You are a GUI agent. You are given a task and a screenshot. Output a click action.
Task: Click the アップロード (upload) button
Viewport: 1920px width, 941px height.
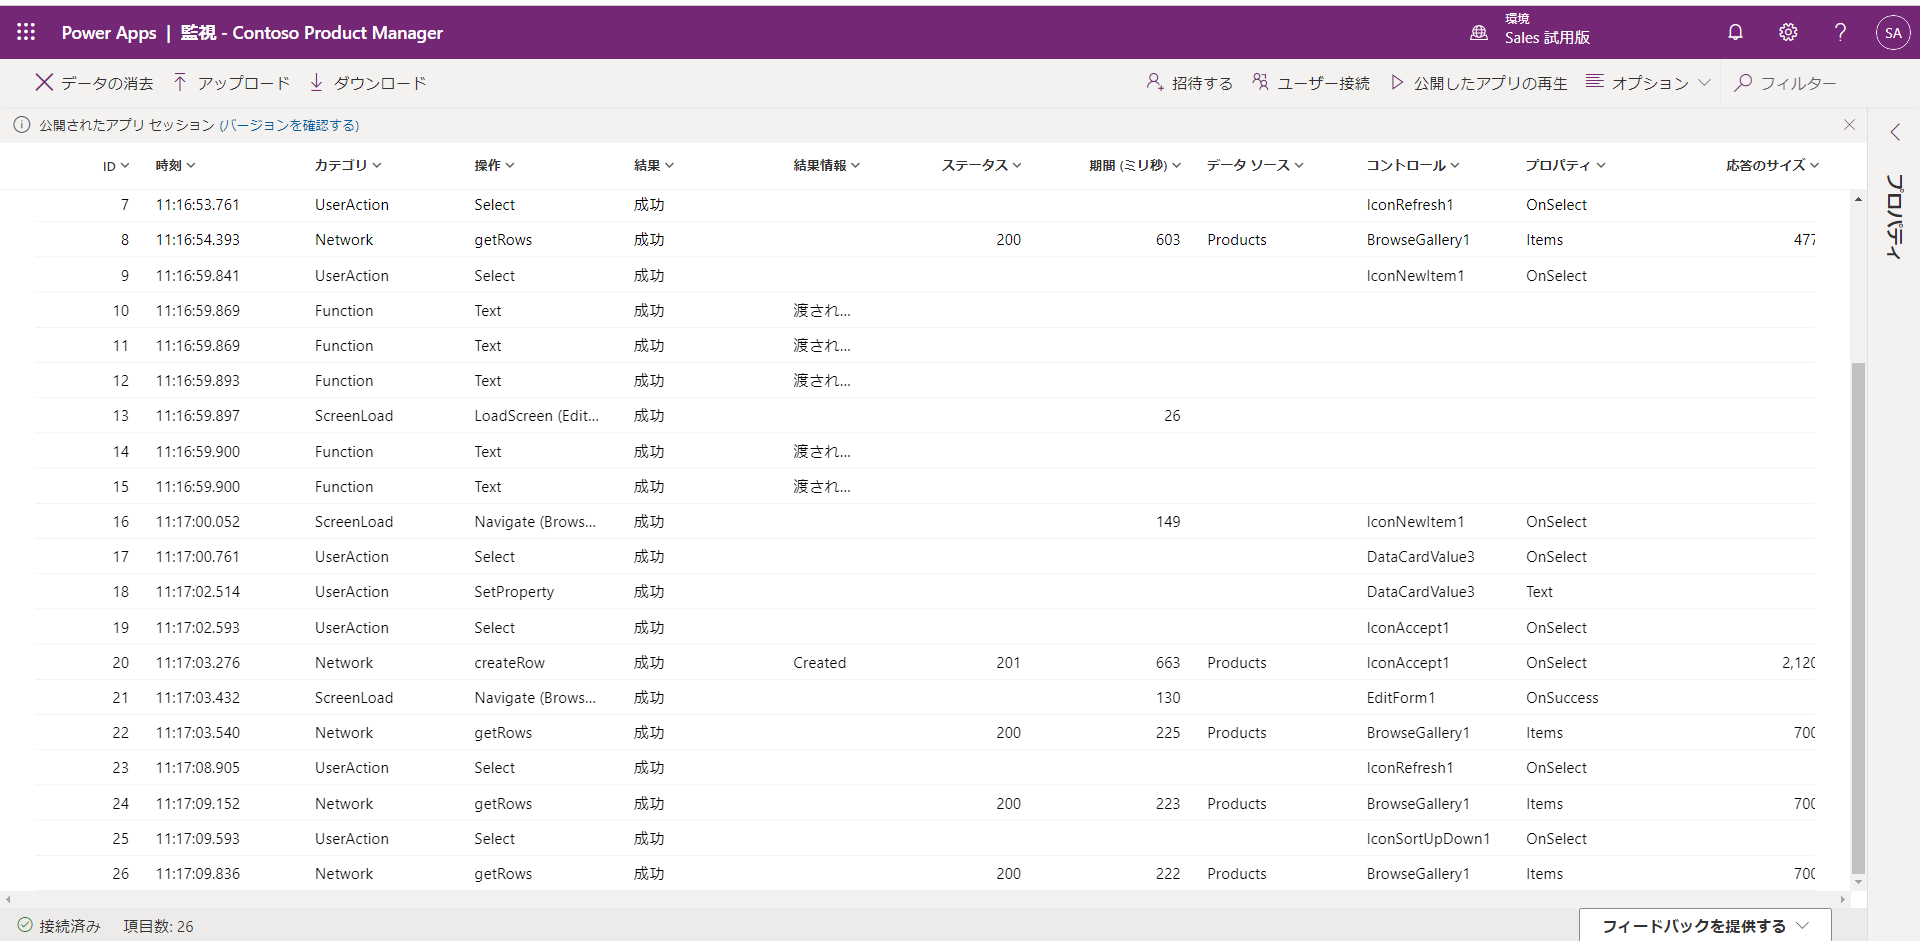(231, 83)
